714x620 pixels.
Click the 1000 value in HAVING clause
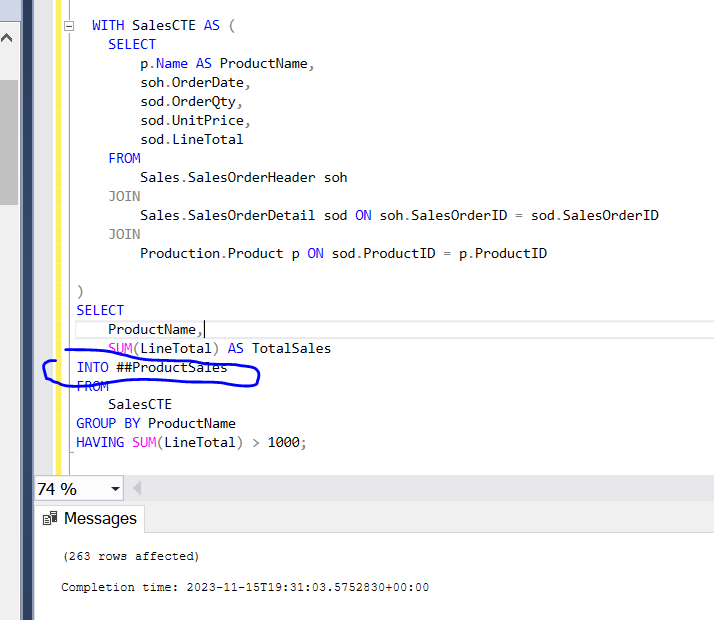(283, 442)
